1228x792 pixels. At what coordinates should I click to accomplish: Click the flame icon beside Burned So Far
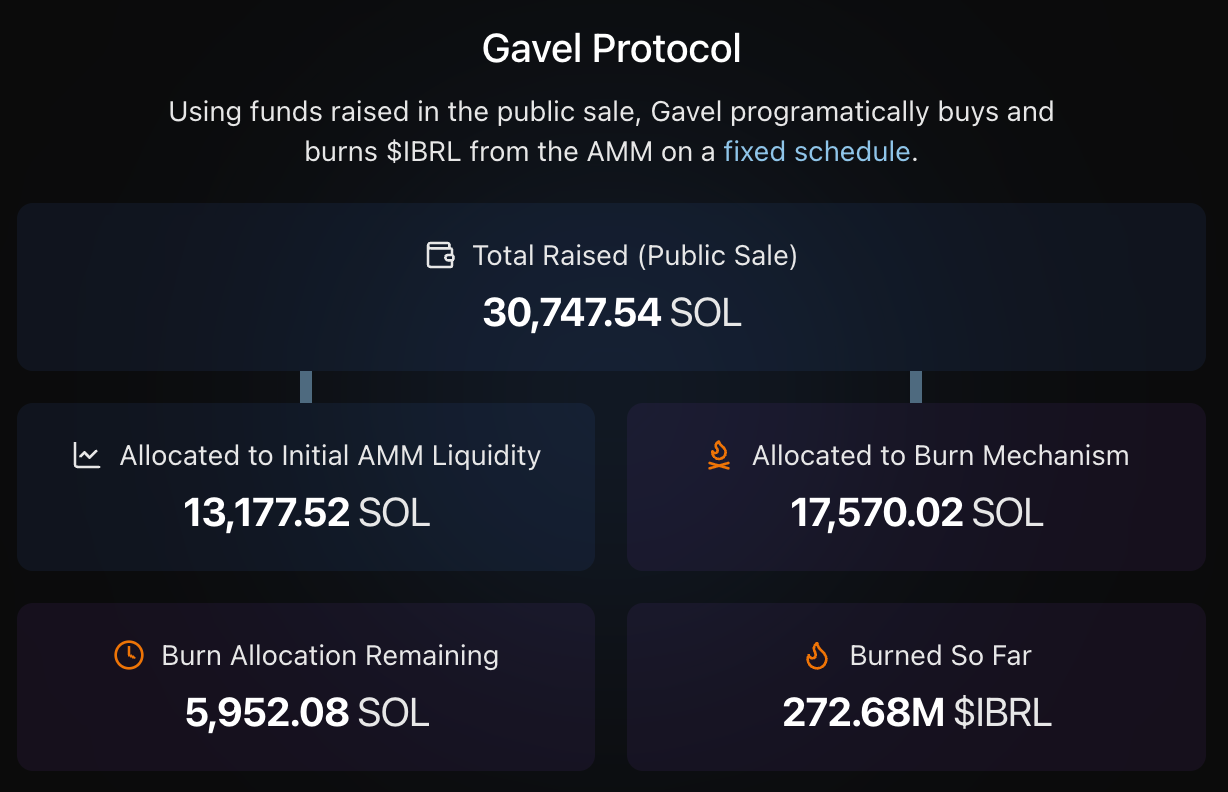coord(817,656)
